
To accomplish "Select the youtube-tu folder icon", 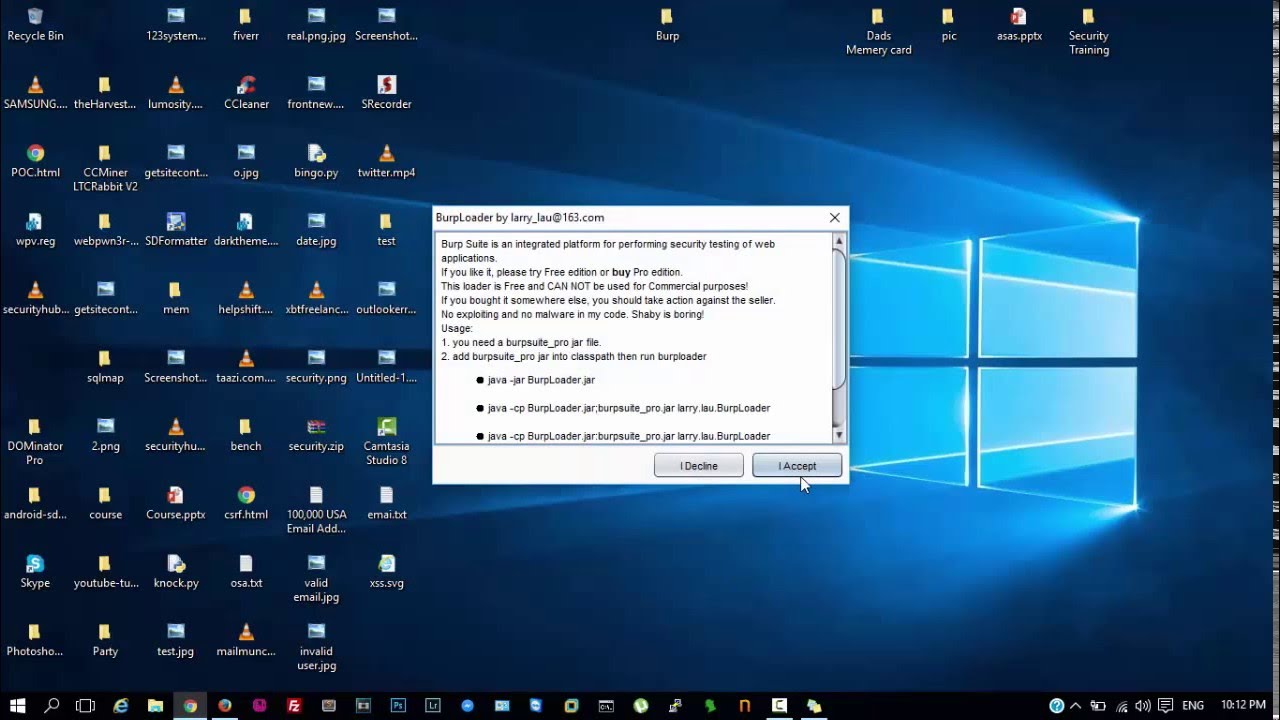I will click(105, 572).
